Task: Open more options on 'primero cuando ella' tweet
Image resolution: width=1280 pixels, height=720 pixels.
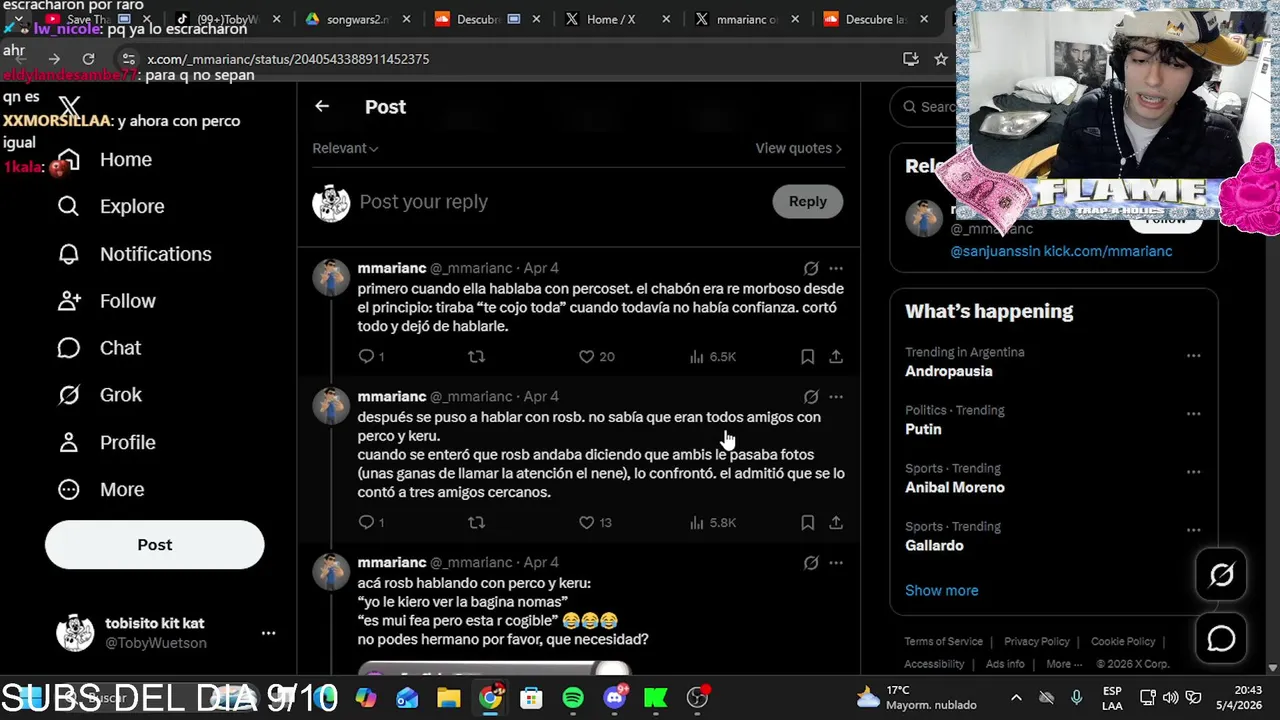Action: click(836, 268)
